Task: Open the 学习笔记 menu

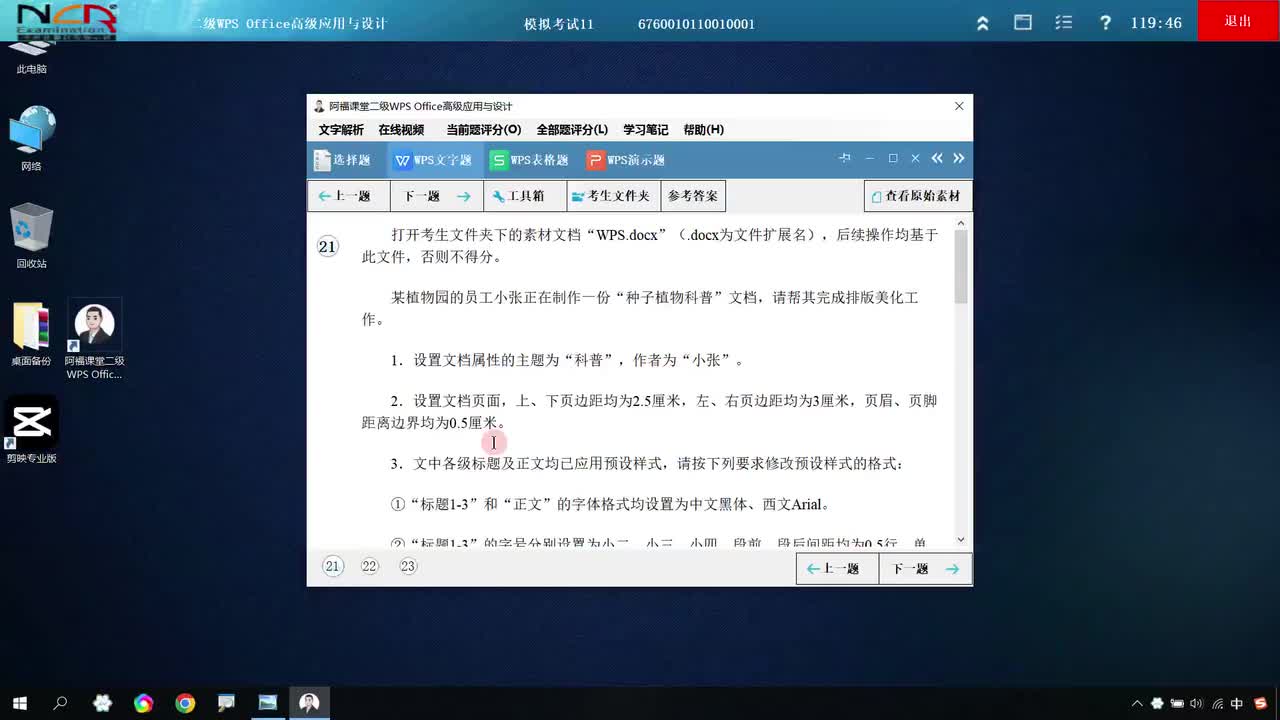Action: [646, 130]
